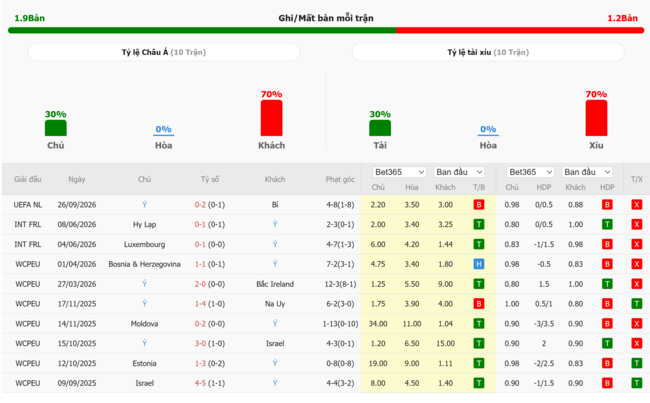Click green T handicap badge in Bắc Ireland row
The width and height of the screenshot is (650, 403).
(607, 284)
